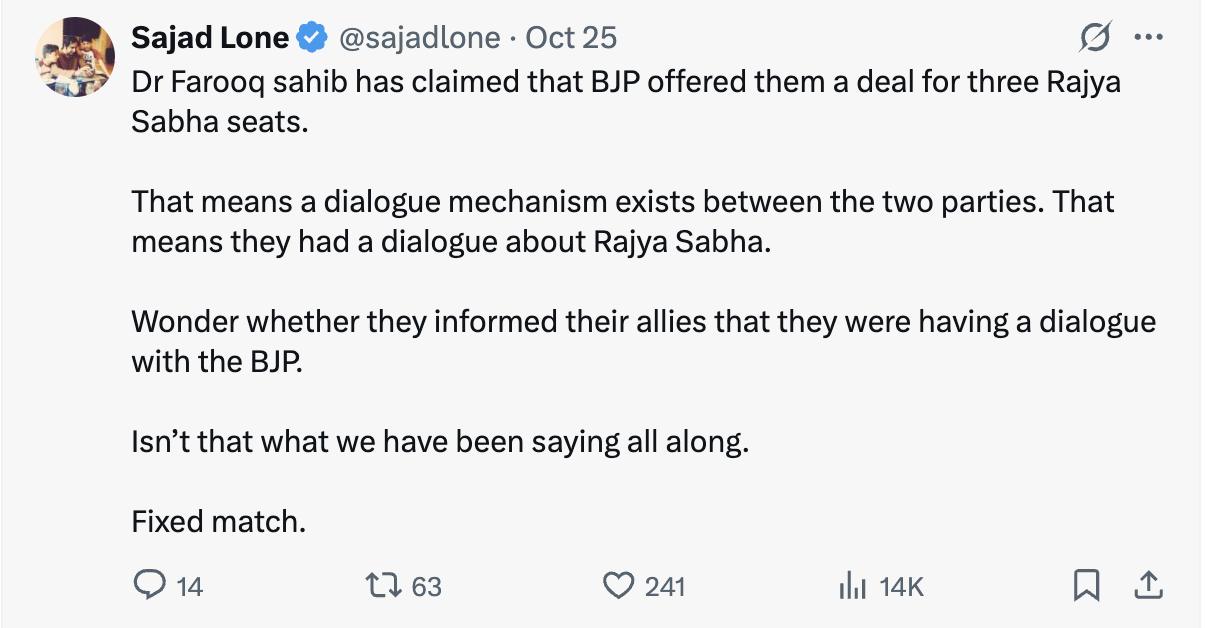This screenshot has width=1208, height=628.
Task: Open the @sajadlone handle link
Action: pos(420,38)
